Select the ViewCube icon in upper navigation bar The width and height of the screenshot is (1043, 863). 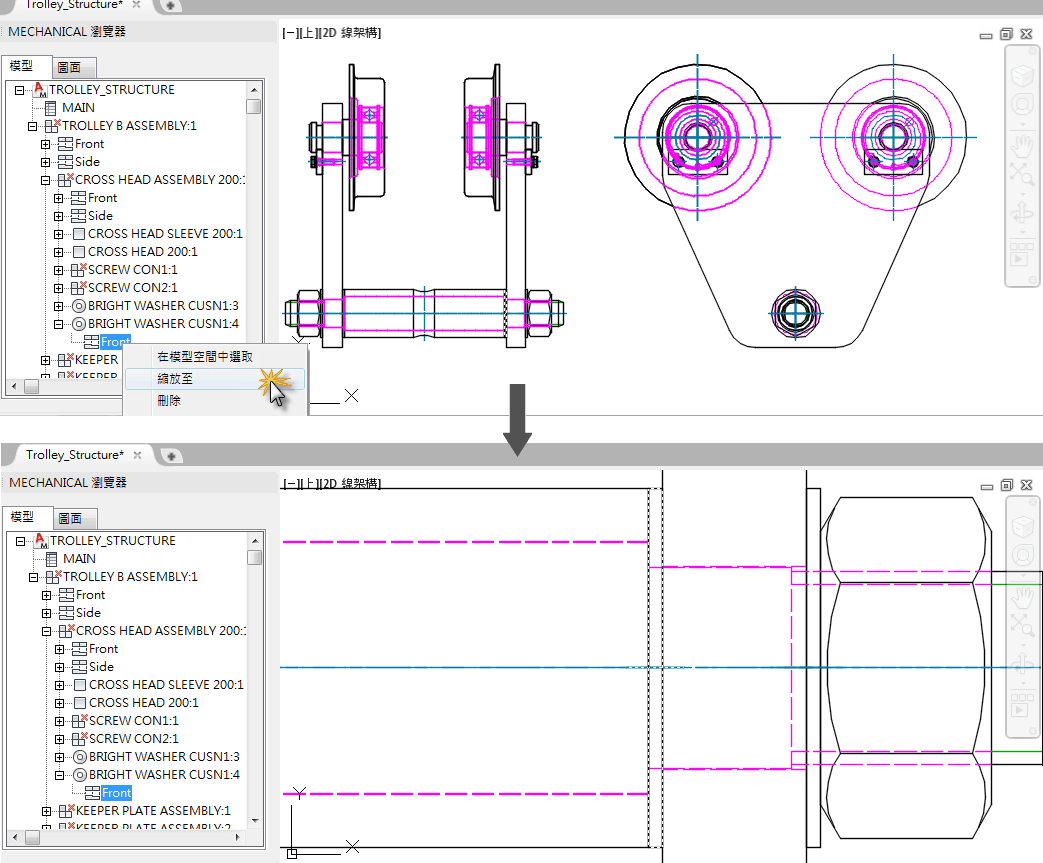click(1022, 75)
